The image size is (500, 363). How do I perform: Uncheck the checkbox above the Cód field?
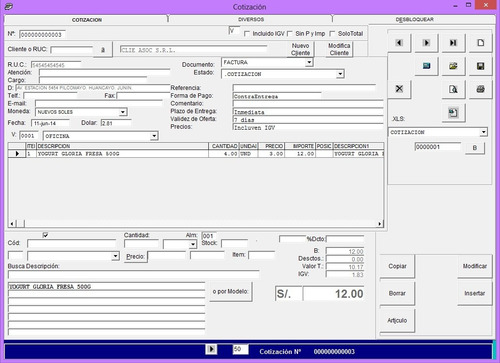46,235
